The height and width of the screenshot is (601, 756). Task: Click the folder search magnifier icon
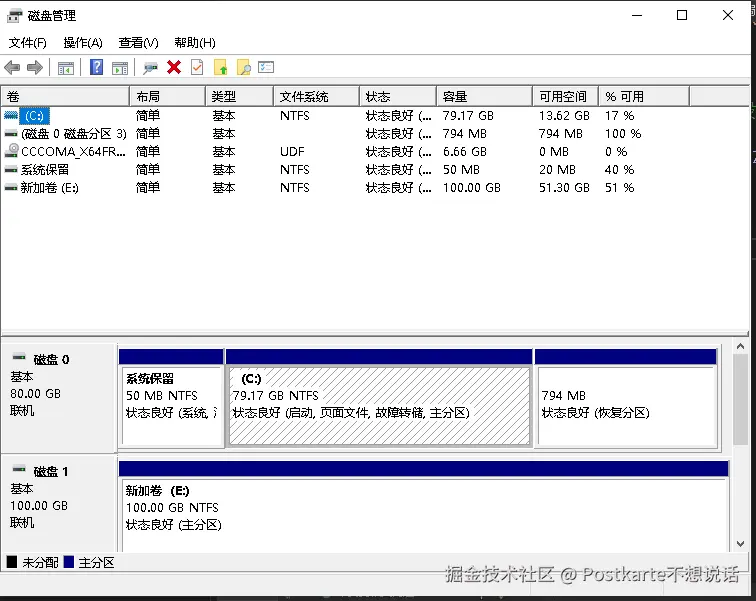(x=244, y=67)
